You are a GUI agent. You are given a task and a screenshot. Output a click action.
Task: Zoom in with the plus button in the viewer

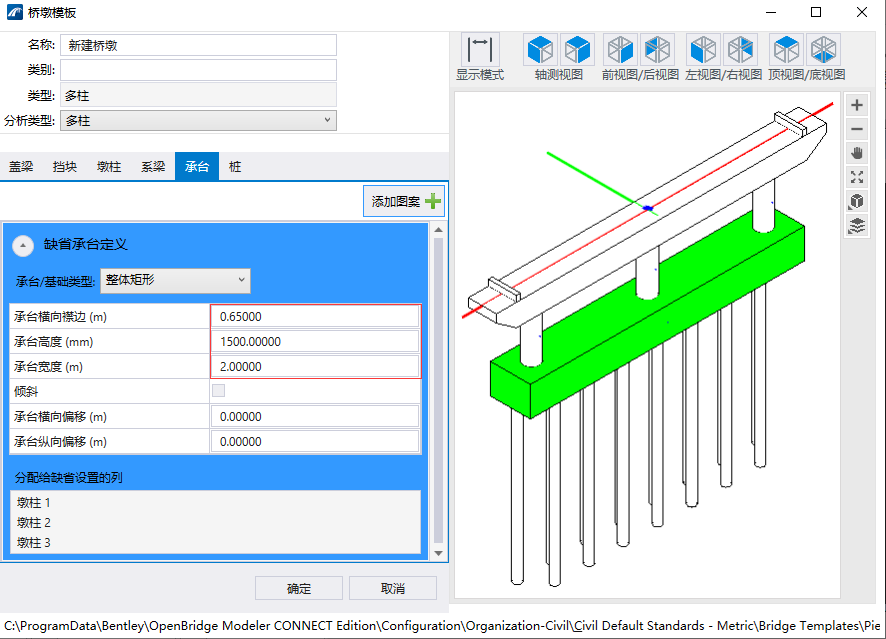click(857, 106)
